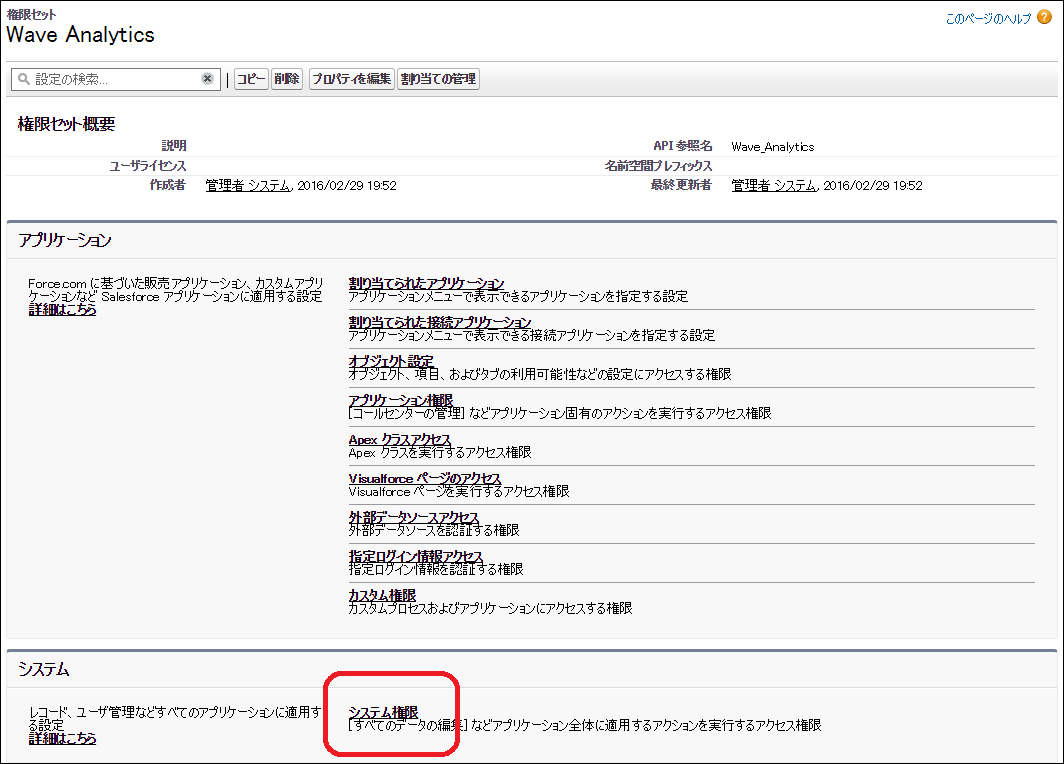Click the 名前空間プレフィックス field label
The image size is (1064, 764).
point(658,166)
